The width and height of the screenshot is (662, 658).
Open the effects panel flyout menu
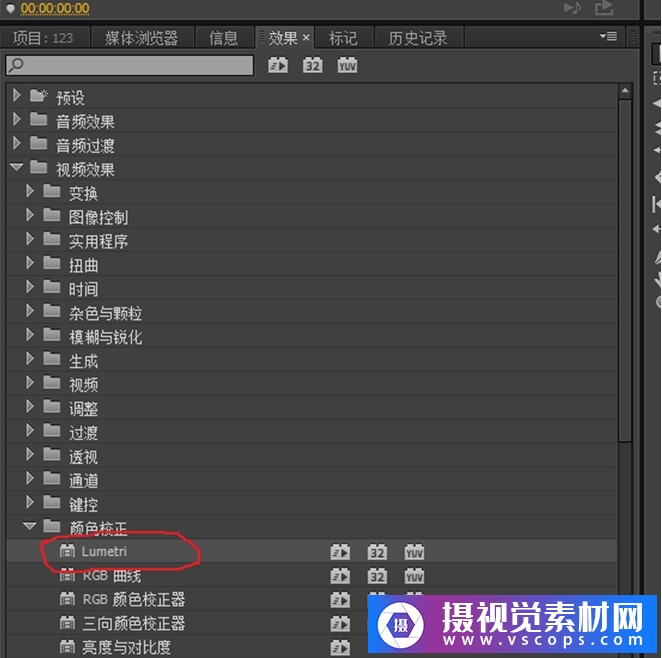608,37
